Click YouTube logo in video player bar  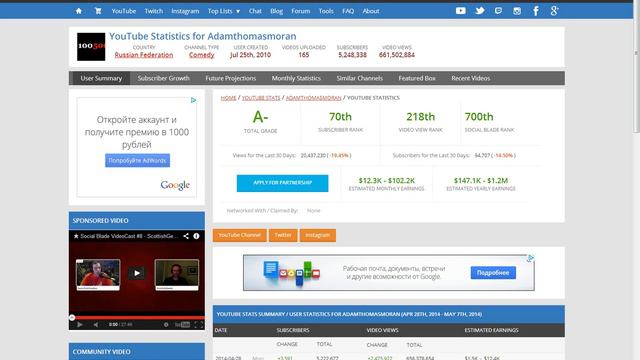[x=182, y=324]
